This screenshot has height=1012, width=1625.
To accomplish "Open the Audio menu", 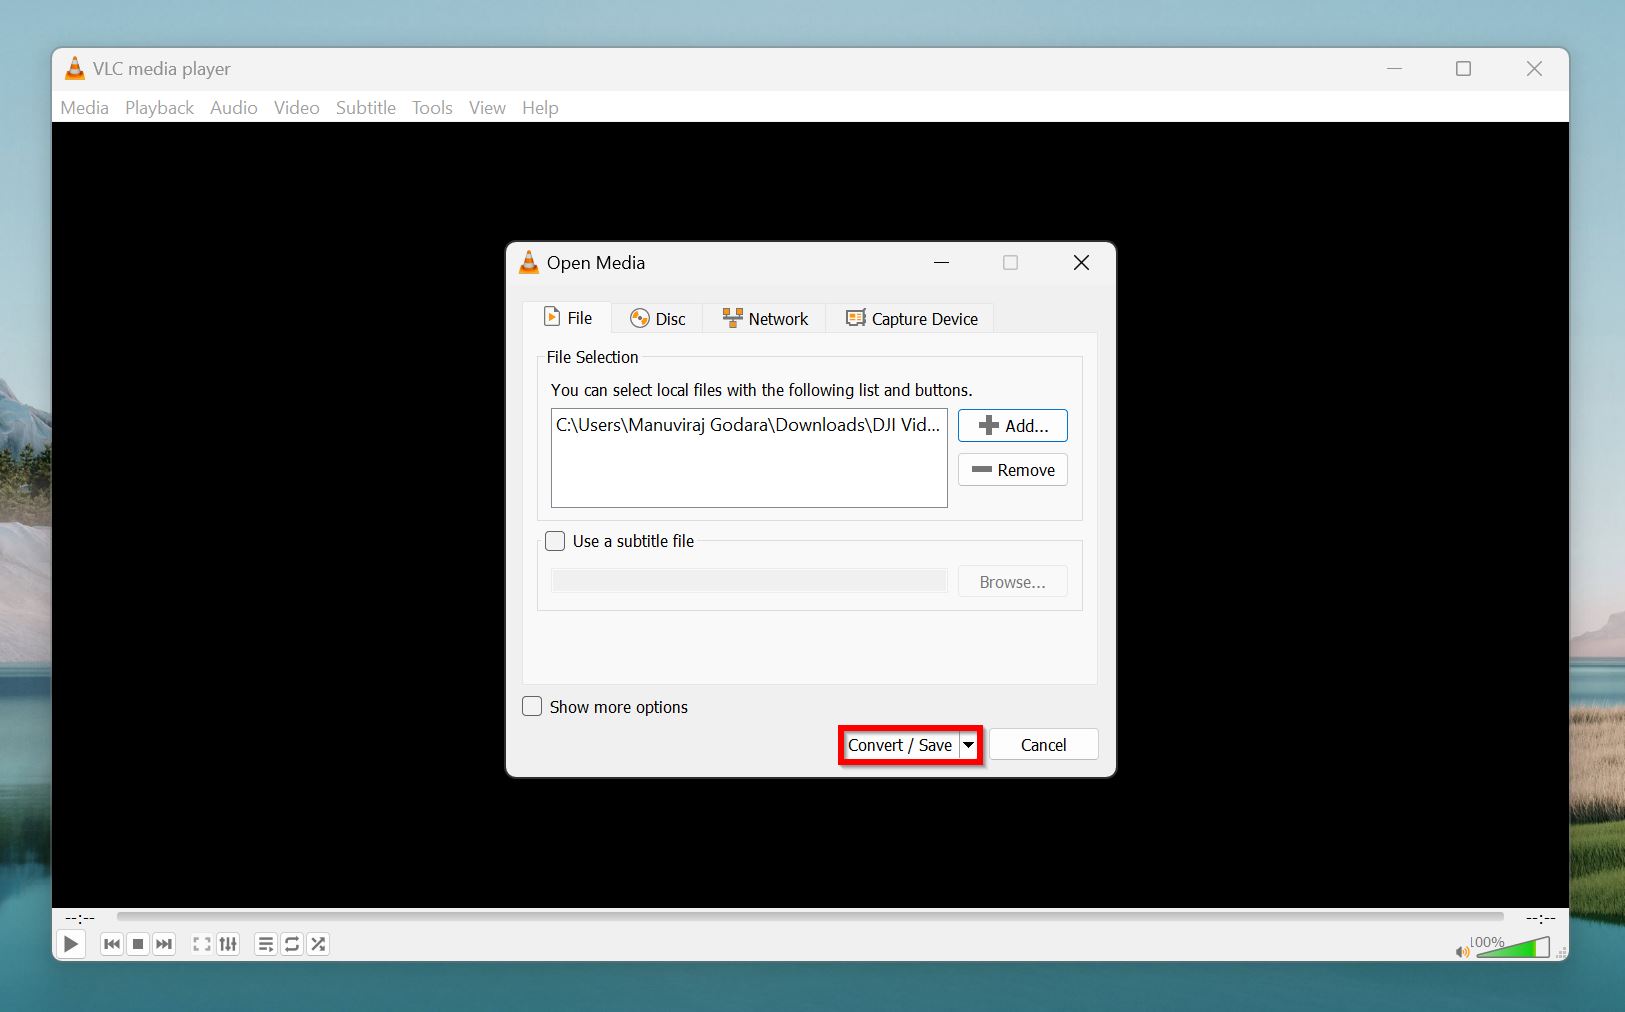I will 233,107.
